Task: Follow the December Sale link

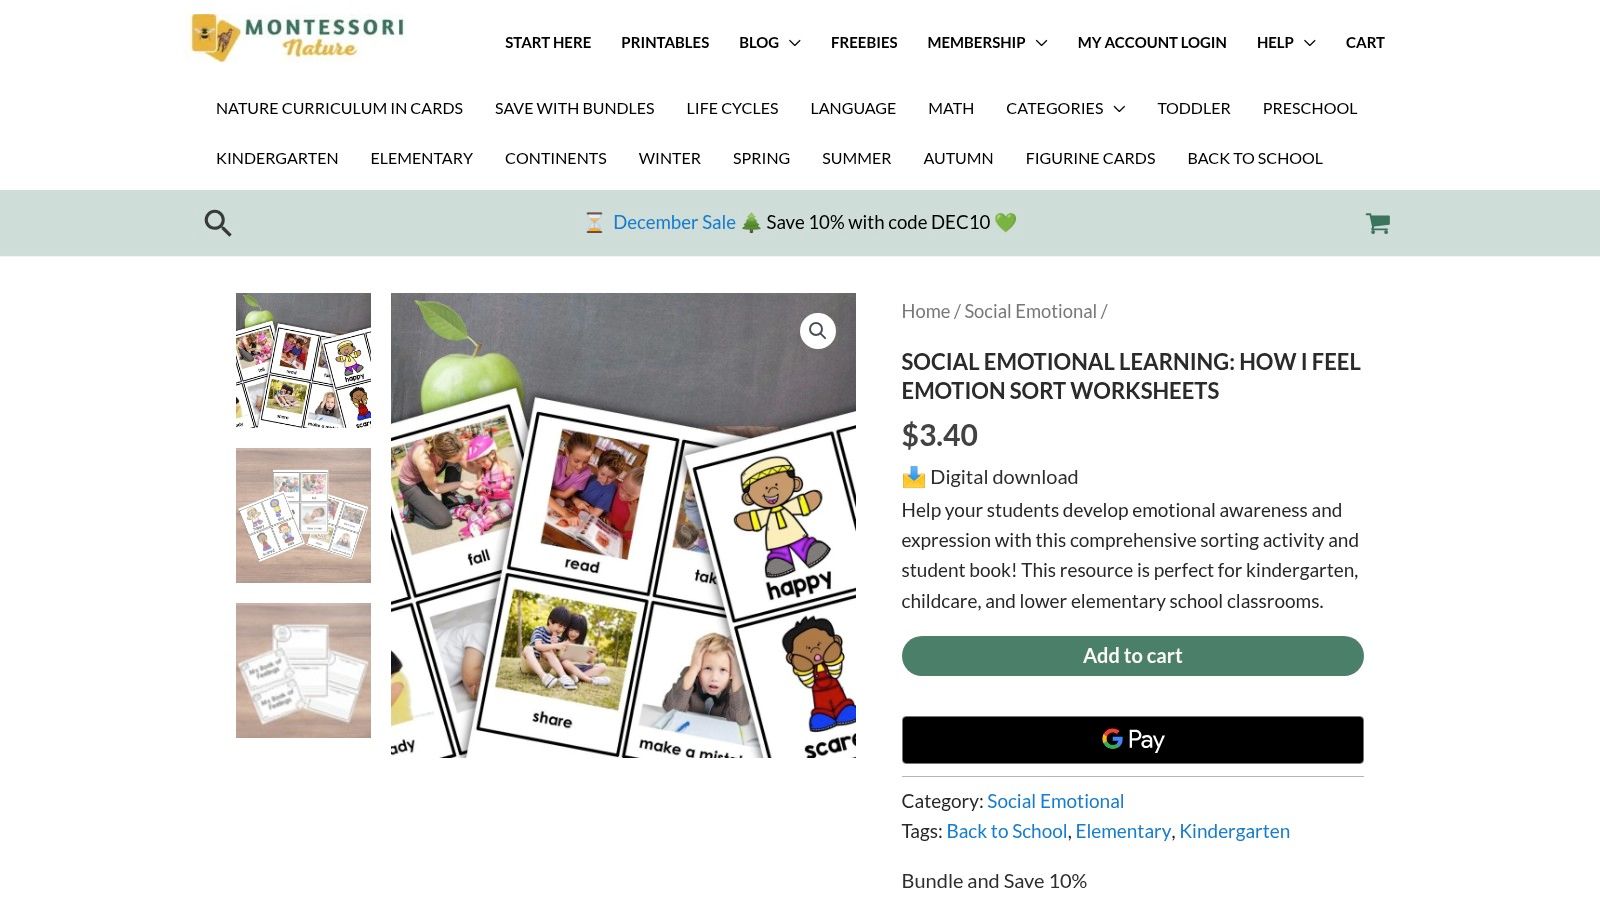Action: [x=674, y=222]
